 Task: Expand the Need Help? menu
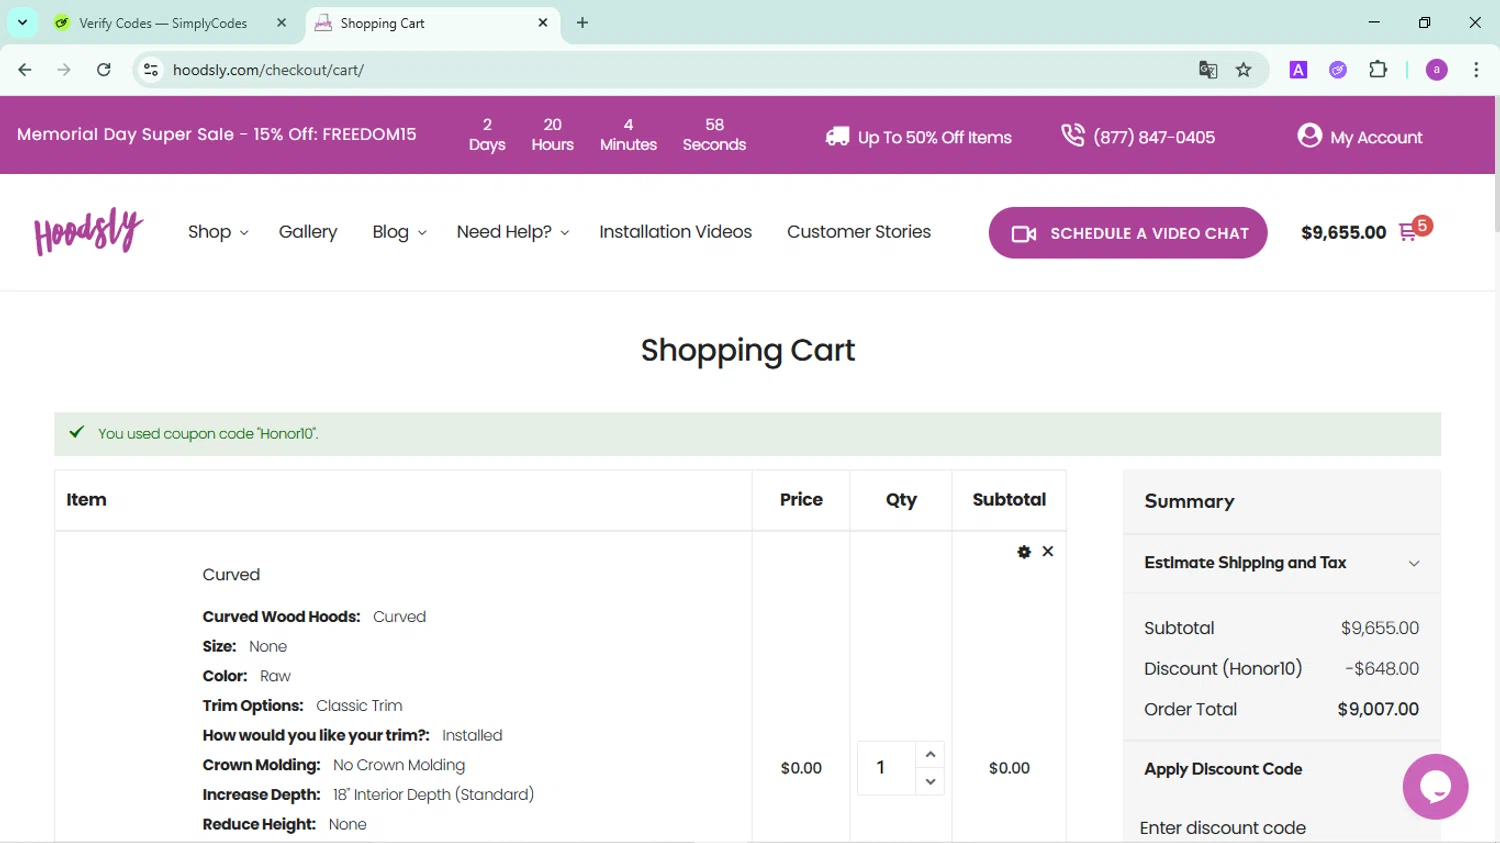pyautogui.click(x=513, y=232)
